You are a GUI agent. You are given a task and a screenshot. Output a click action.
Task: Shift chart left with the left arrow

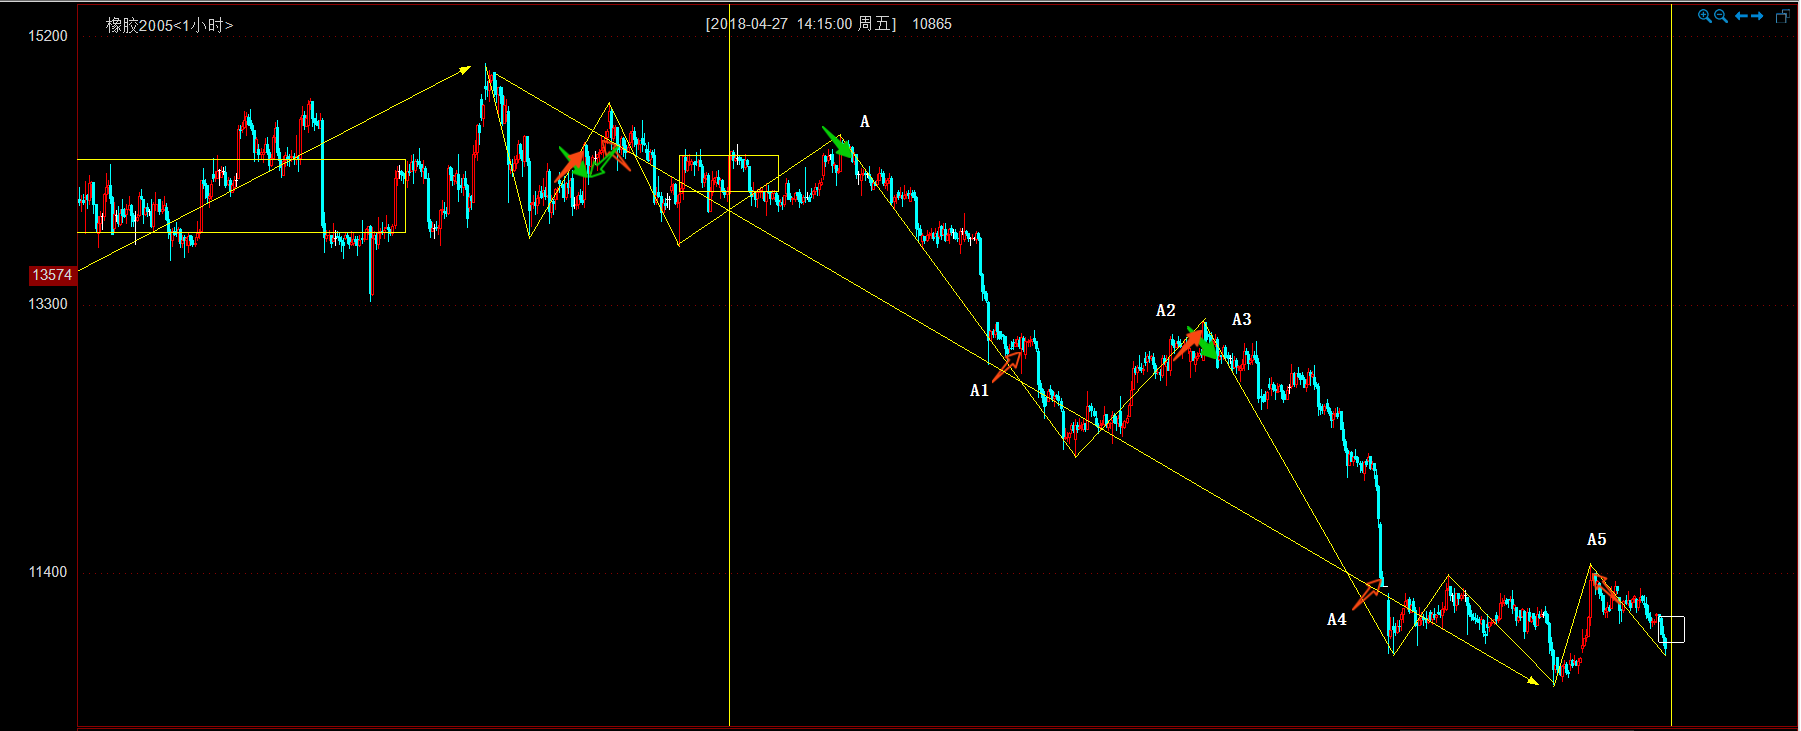(x=1741, y=16)
